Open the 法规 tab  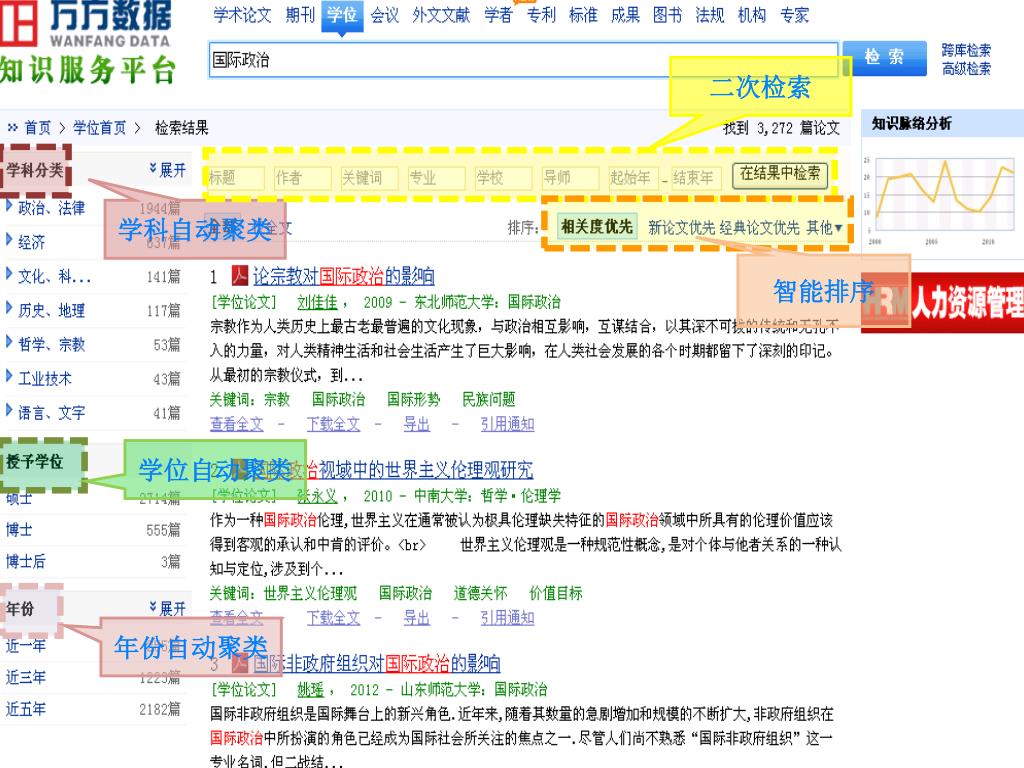[710, 15]
